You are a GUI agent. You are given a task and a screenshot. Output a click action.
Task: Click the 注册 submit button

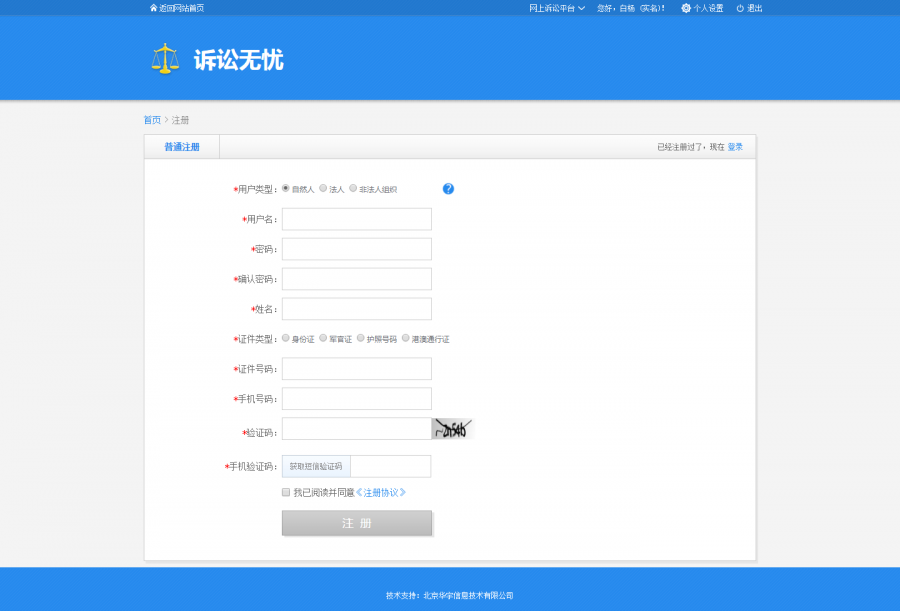click(356, 523)
